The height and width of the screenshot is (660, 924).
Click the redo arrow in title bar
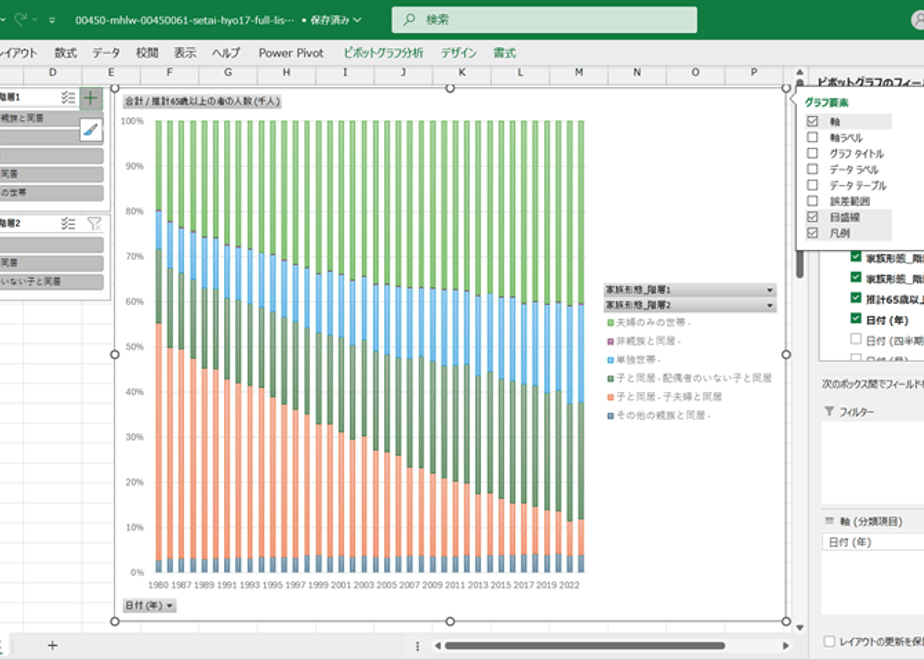tap(21, 19)
